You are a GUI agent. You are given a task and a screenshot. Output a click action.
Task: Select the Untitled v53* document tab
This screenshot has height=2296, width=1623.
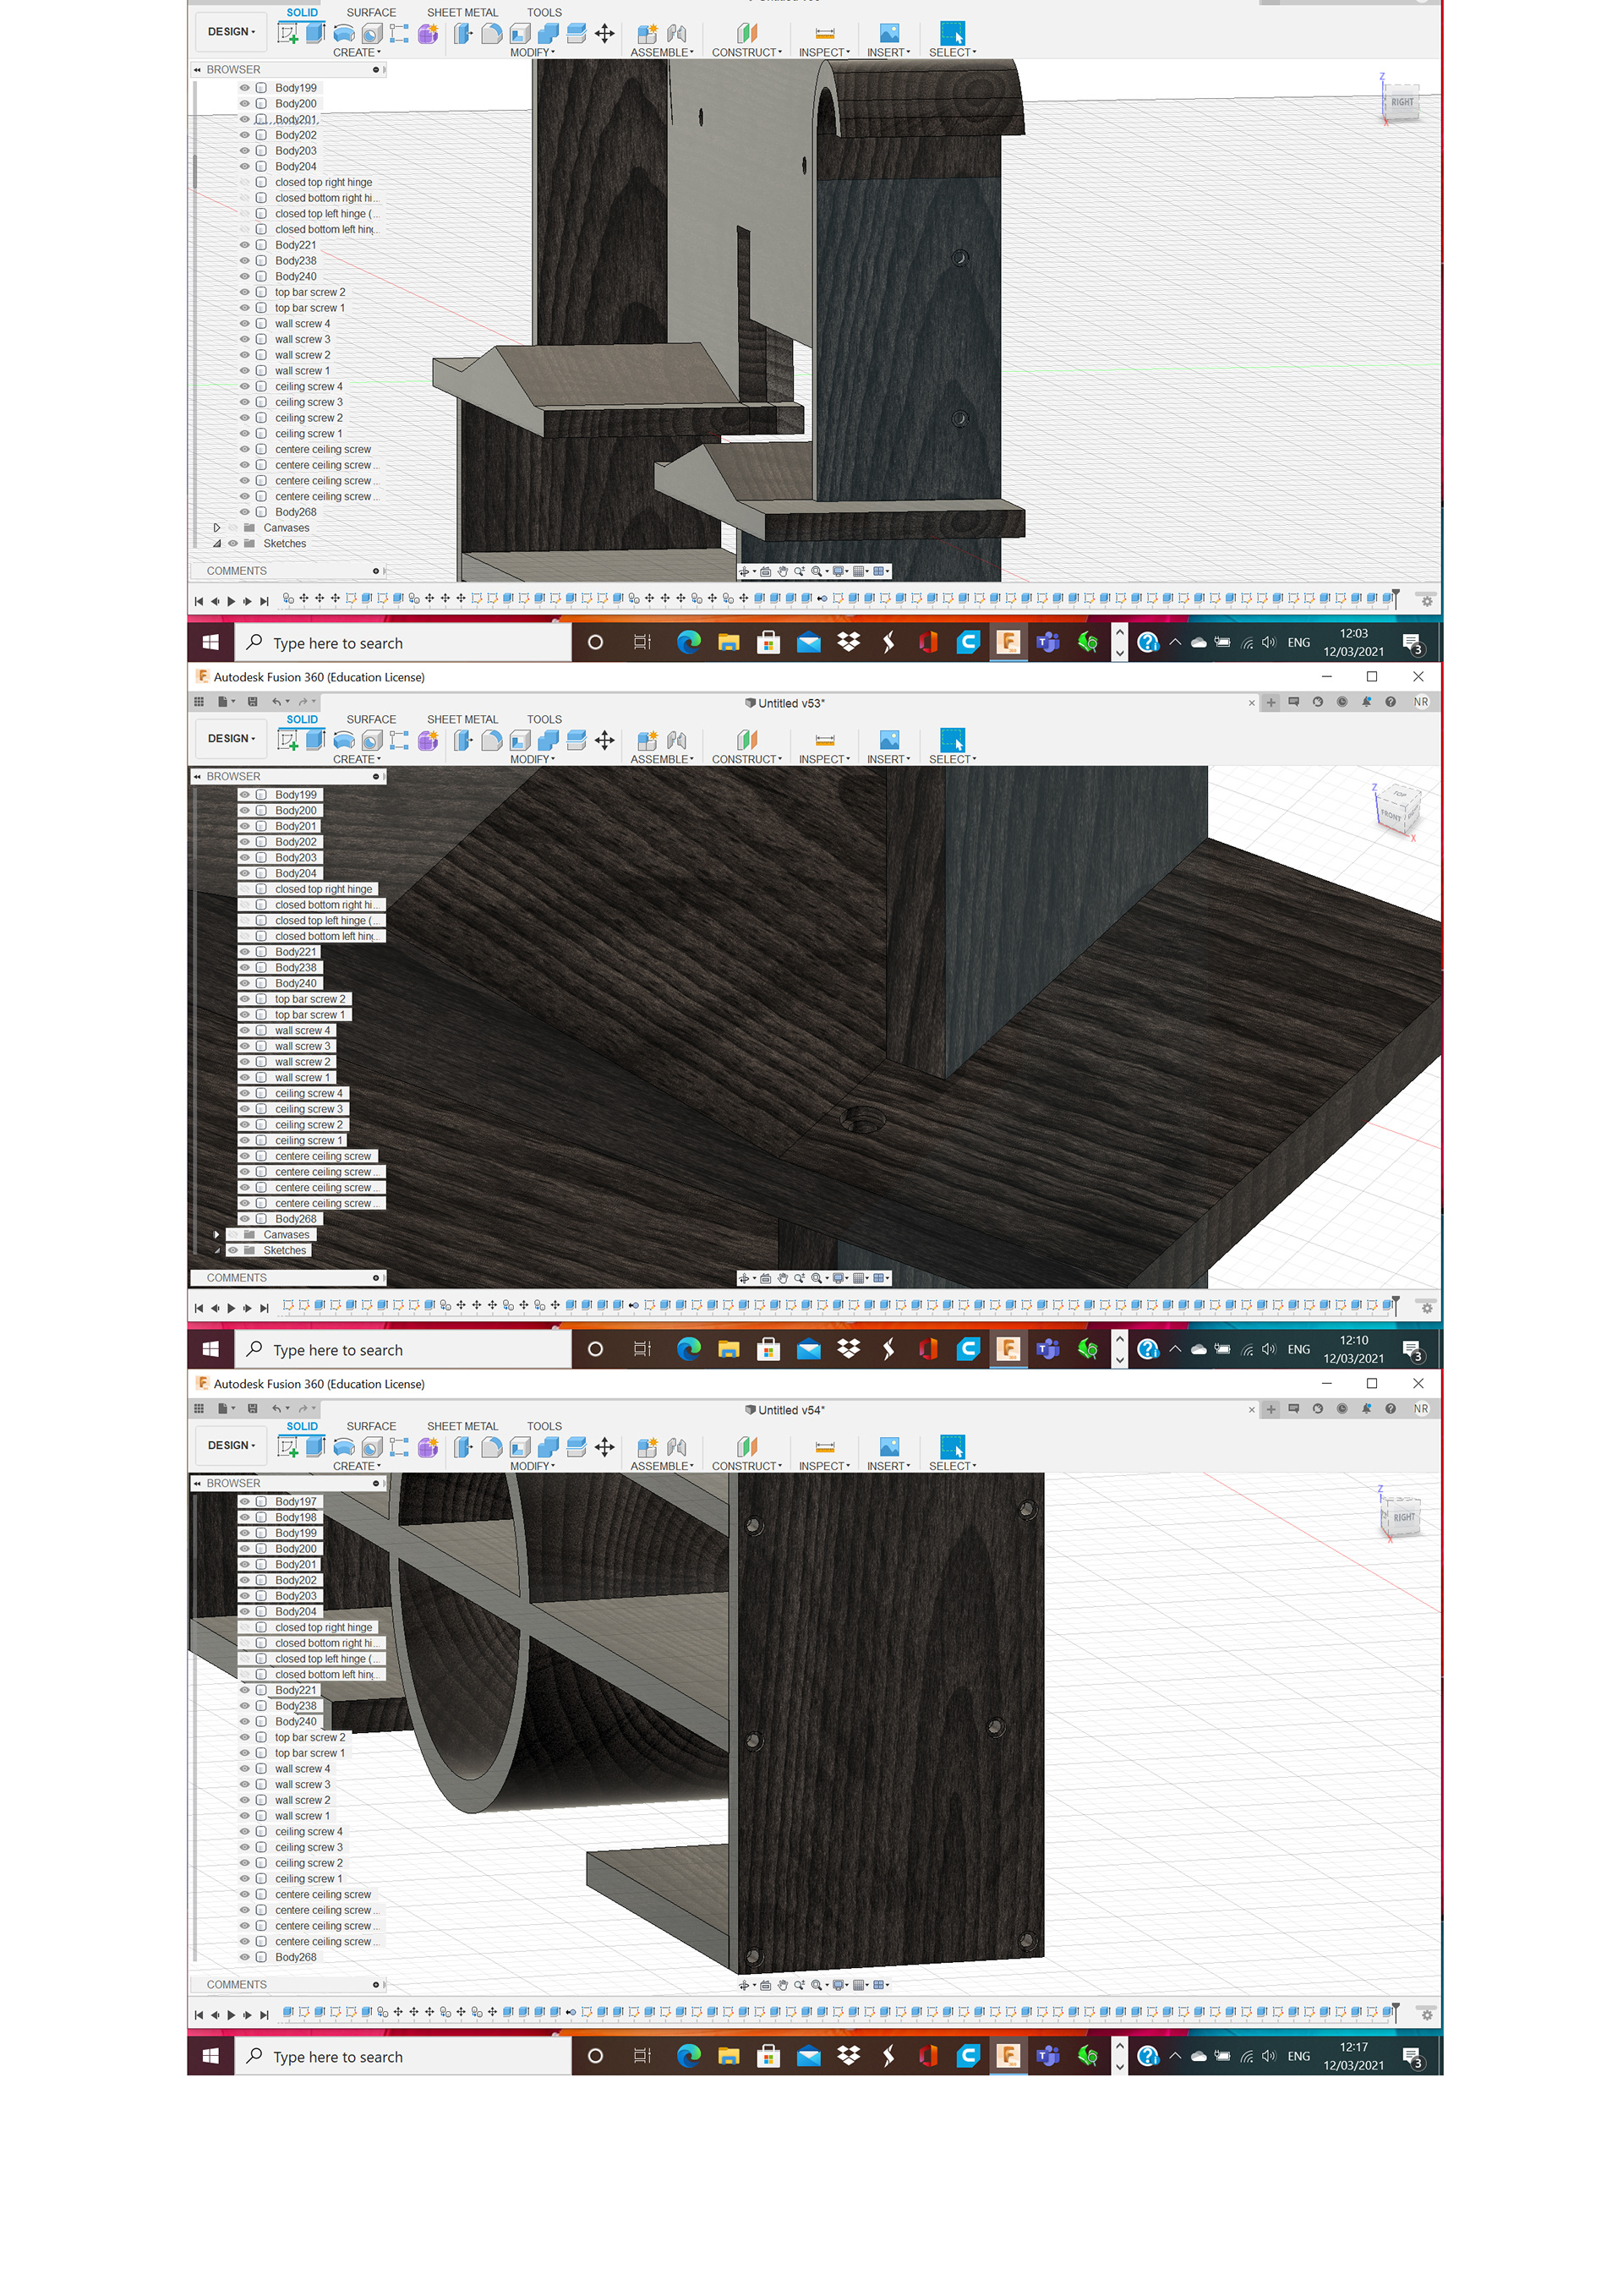tap(785, 704)
